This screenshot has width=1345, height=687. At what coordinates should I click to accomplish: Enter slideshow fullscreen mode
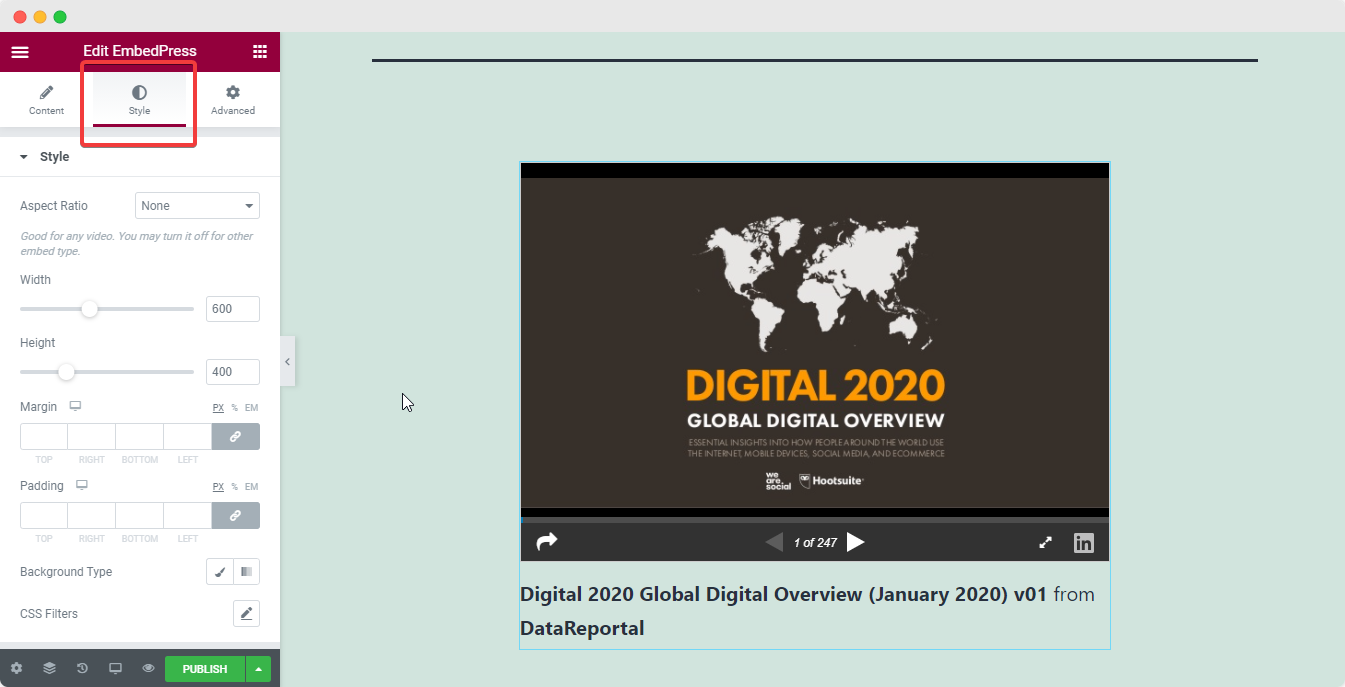point(1046,542)
